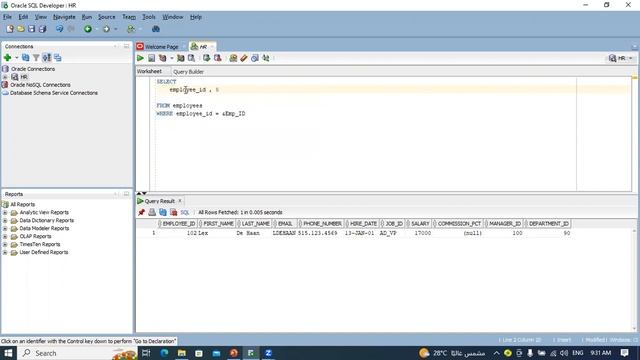Click the Commit icon in worksheet toolbar
The height and width of the screenshot is (360, 640).
207,58
